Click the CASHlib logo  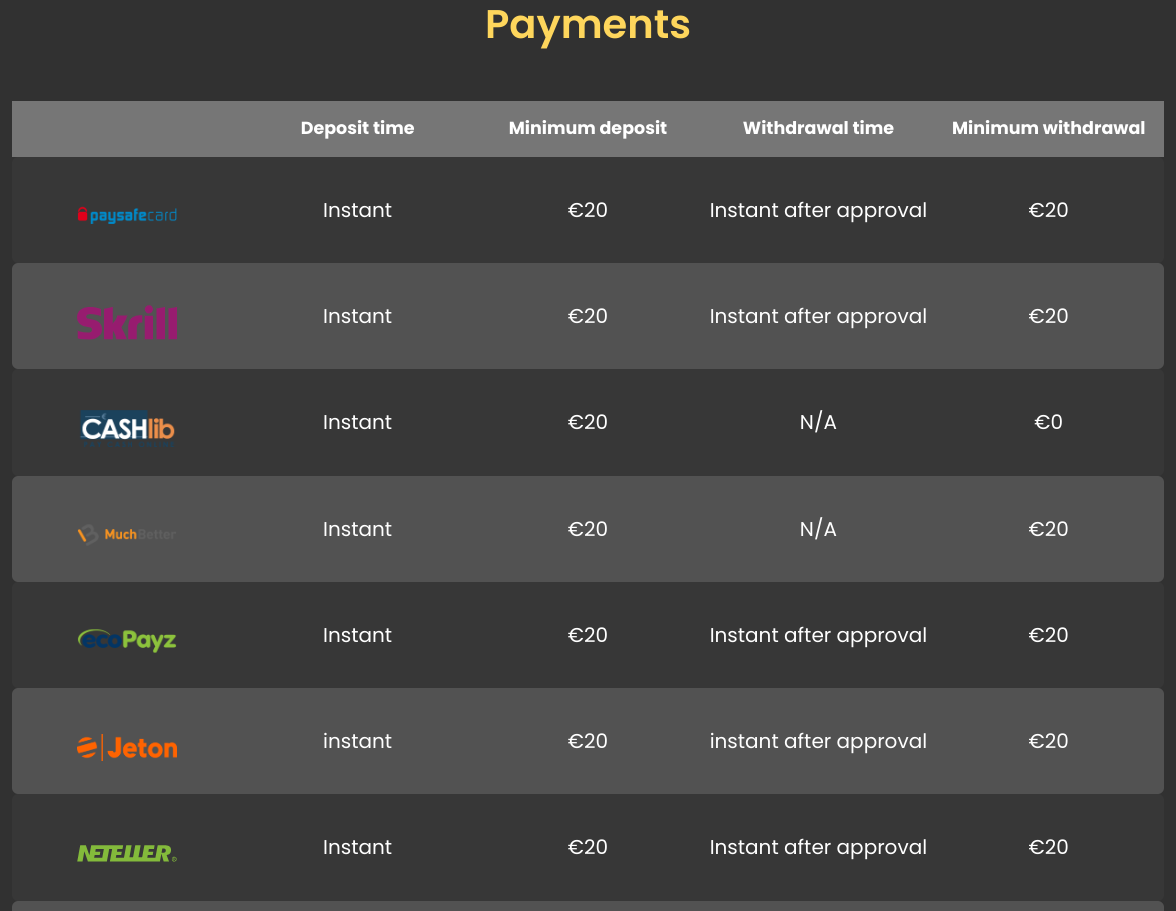128,428
